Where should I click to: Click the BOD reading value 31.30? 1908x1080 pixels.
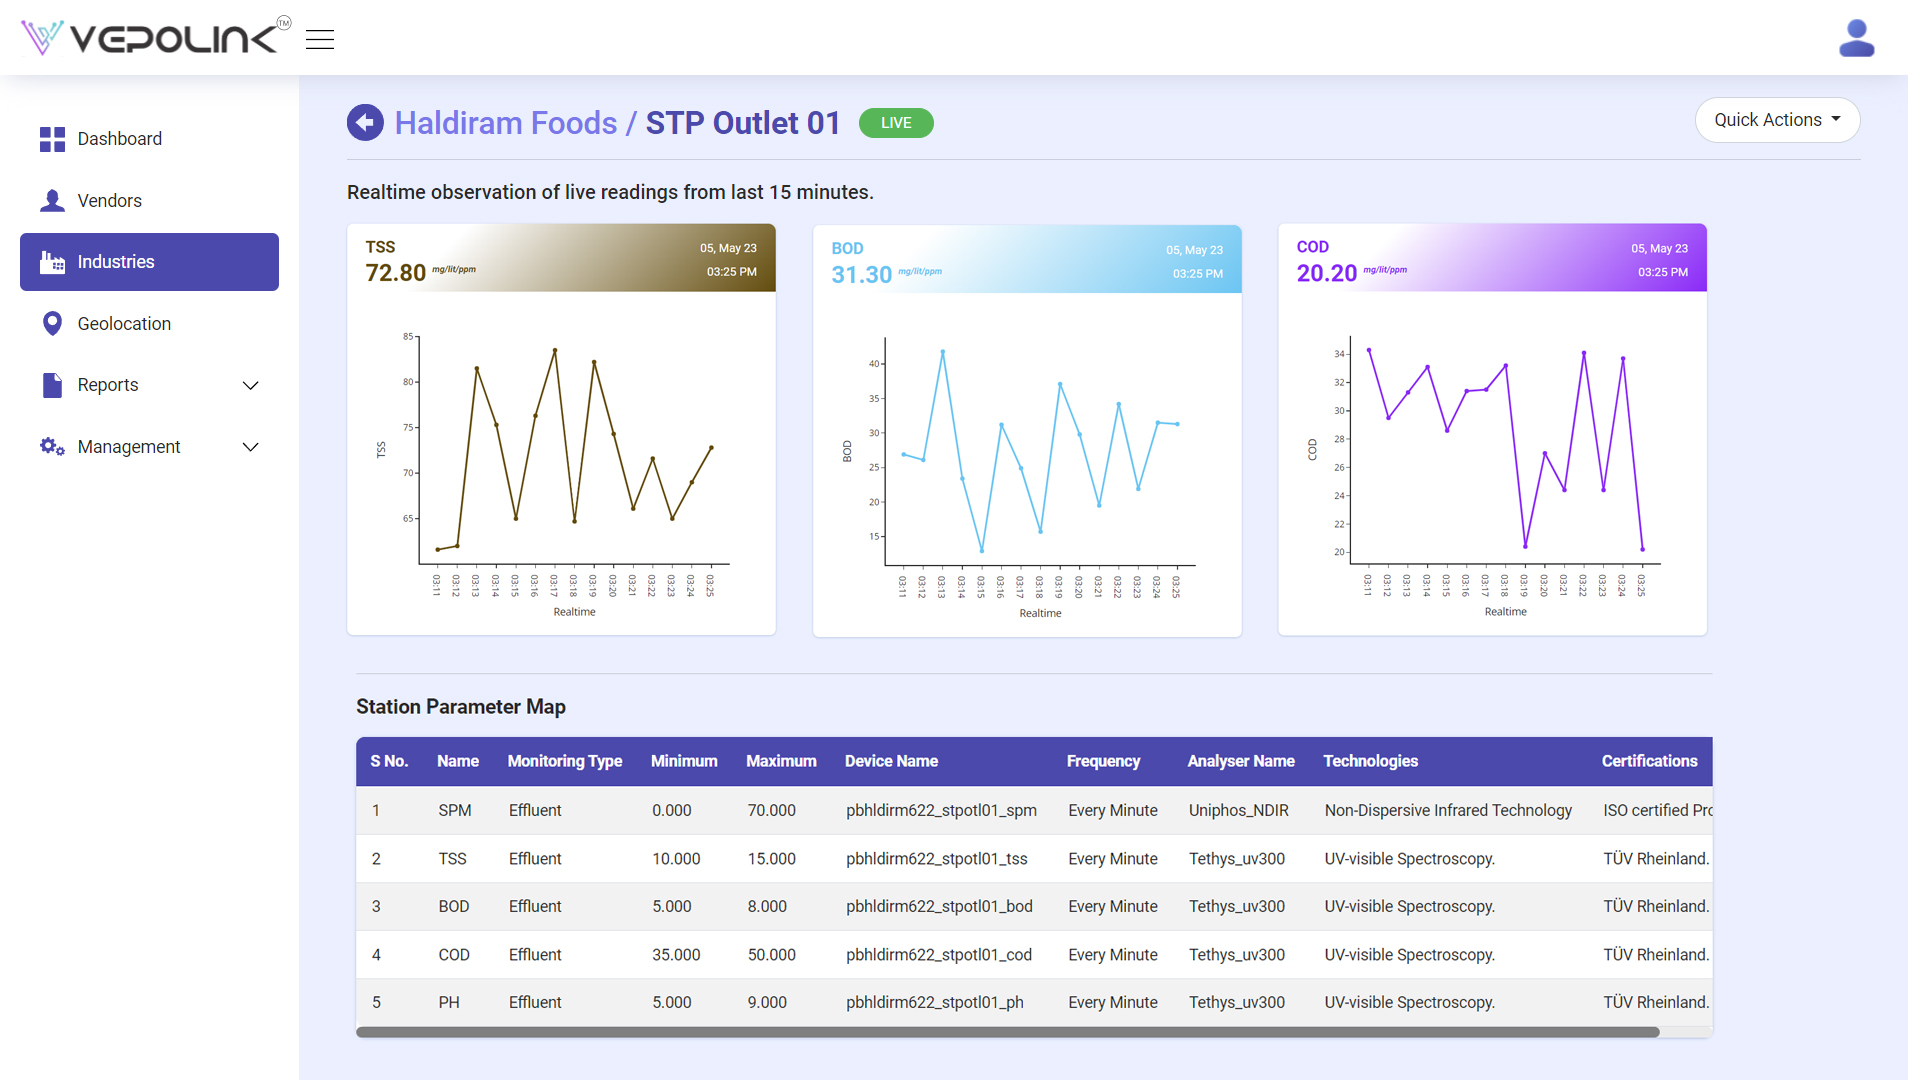pos(862,274)
